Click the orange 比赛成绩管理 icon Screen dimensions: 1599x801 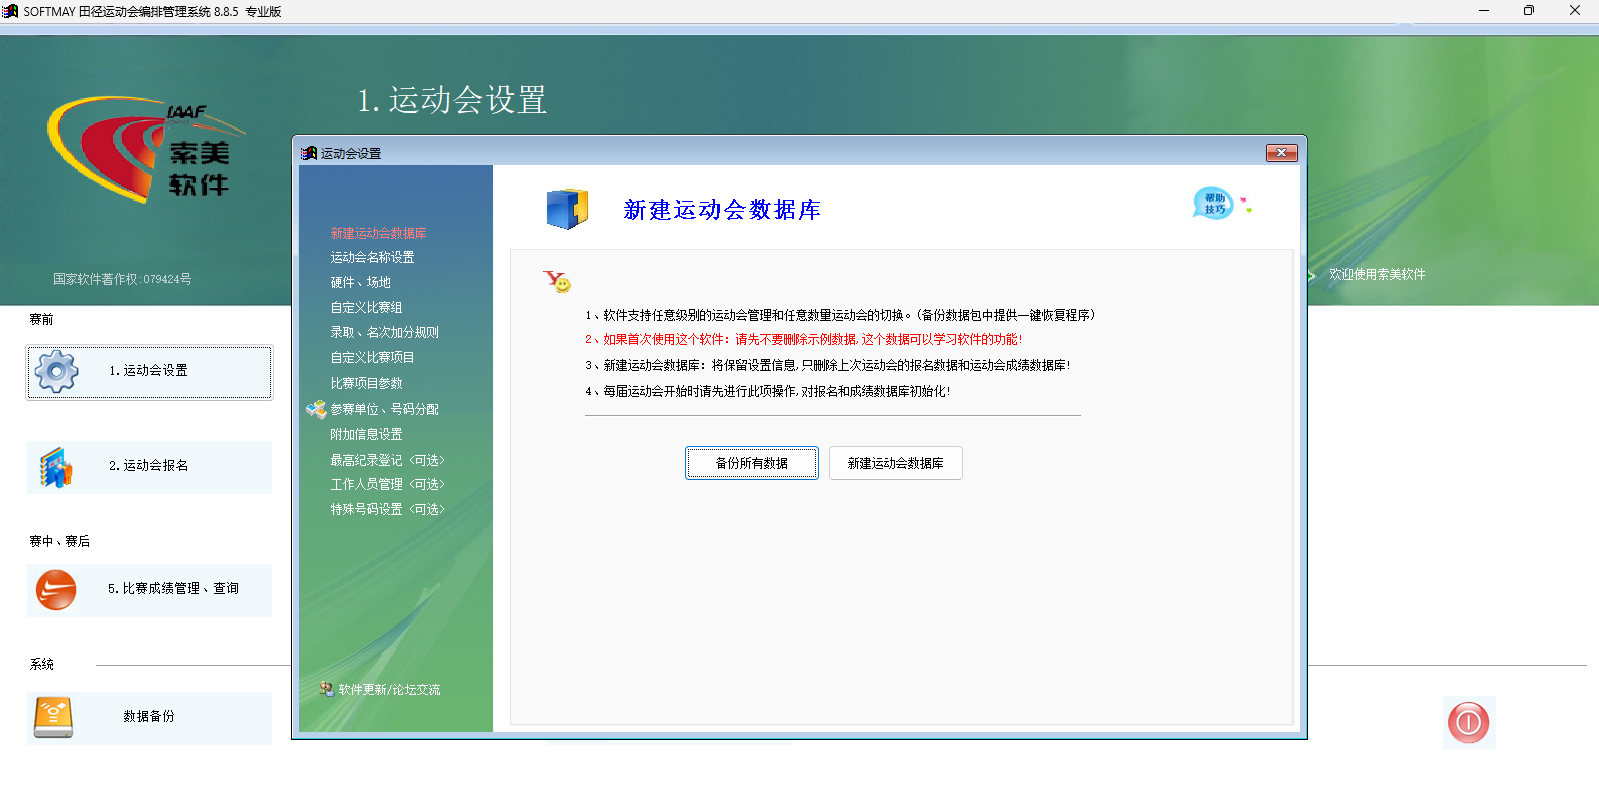[56, 590]
